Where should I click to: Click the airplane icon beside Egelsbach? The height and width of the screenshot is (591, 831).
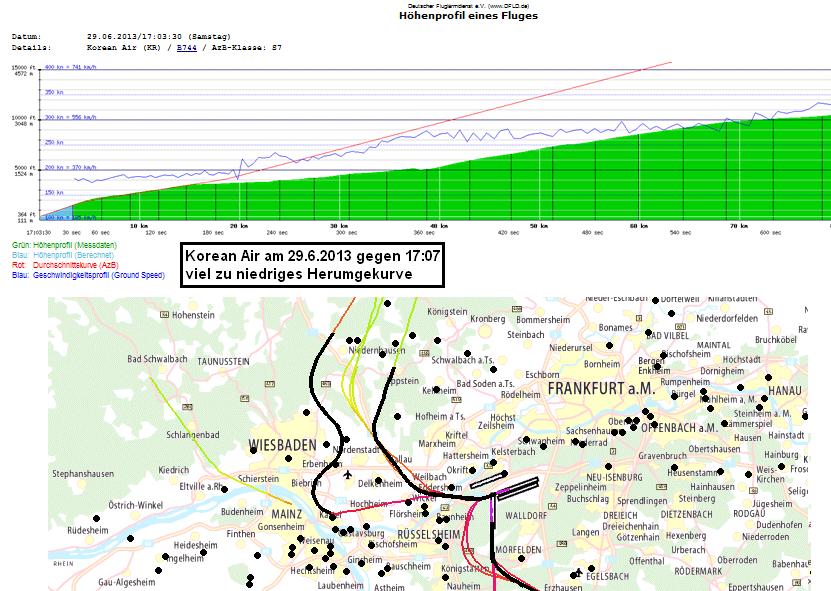578,572
